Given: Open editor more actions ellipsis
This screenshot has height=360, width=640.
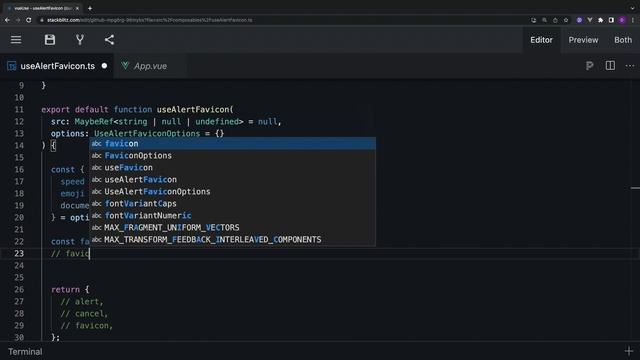Looking at the screenshot, I should 630,66.
